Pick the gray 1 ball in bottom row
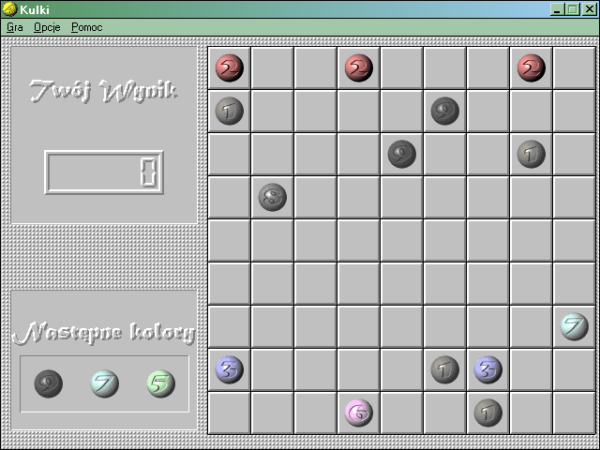 (488, 412)
